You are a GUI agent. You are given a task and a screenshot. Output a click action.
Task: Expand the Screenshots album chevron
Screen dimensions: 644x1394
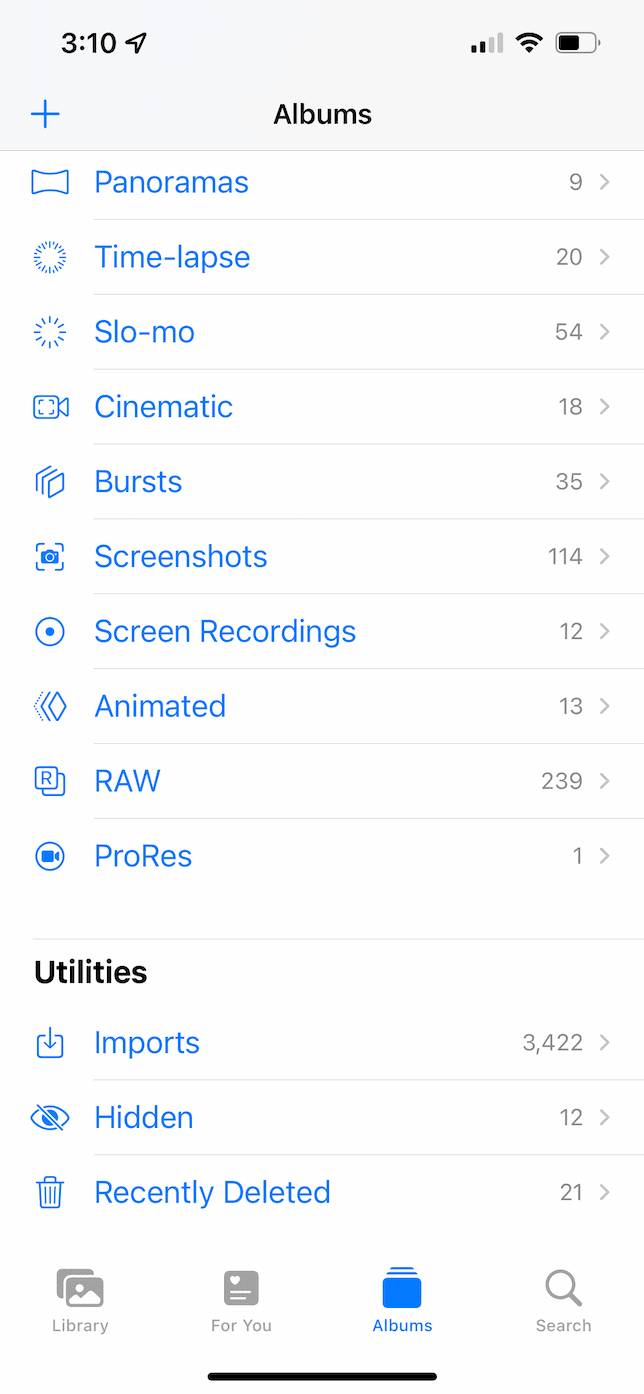pos(604,557)
